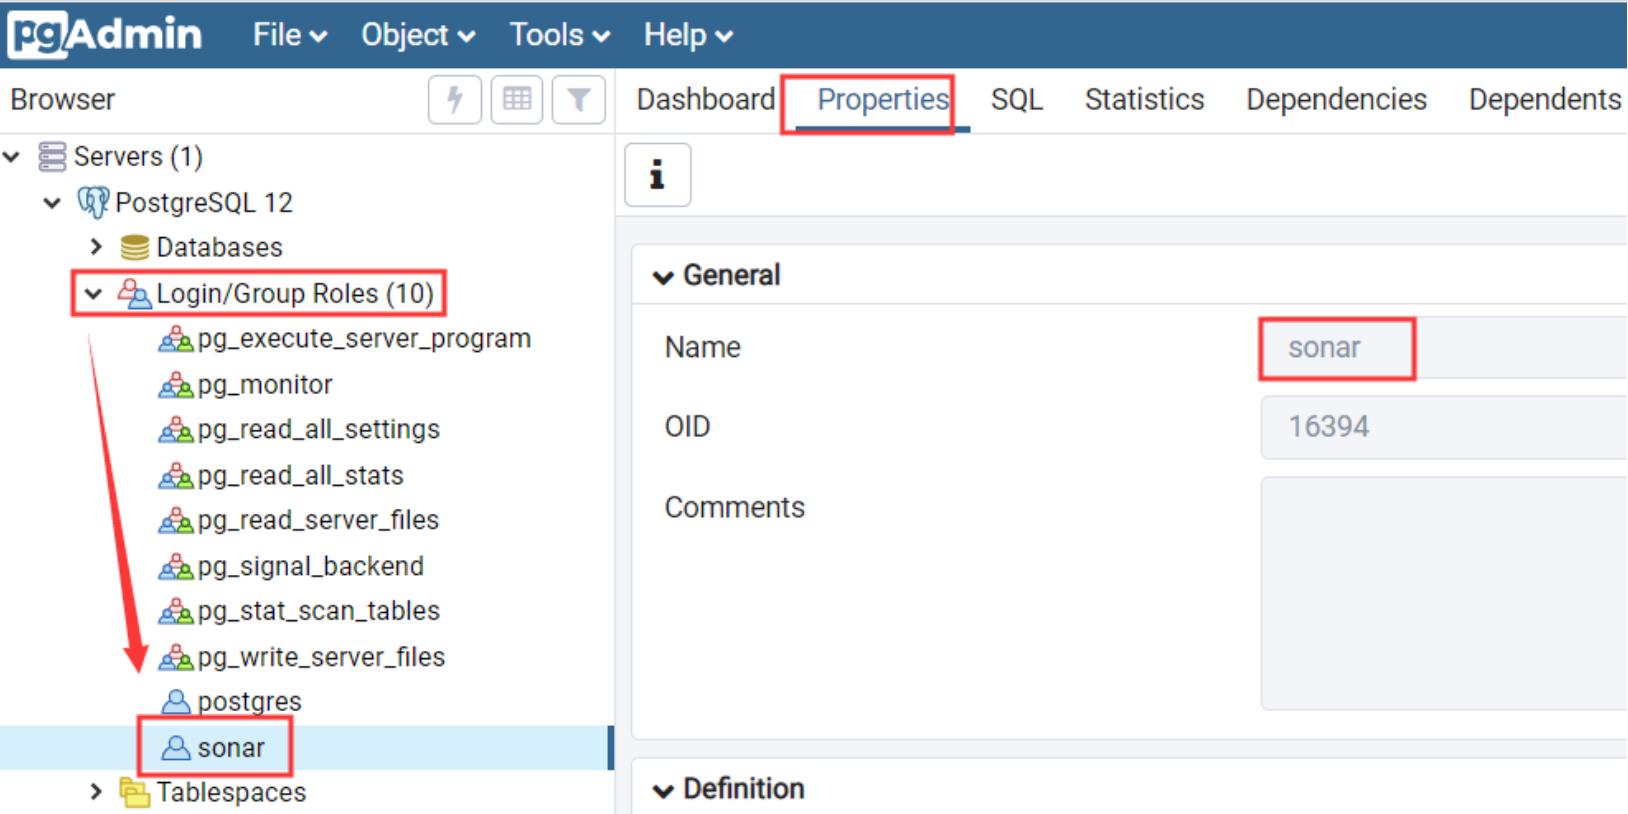Collapse the Login/Group Roles node
Screen dimensions: 1628x814
(x=93, y=294)
